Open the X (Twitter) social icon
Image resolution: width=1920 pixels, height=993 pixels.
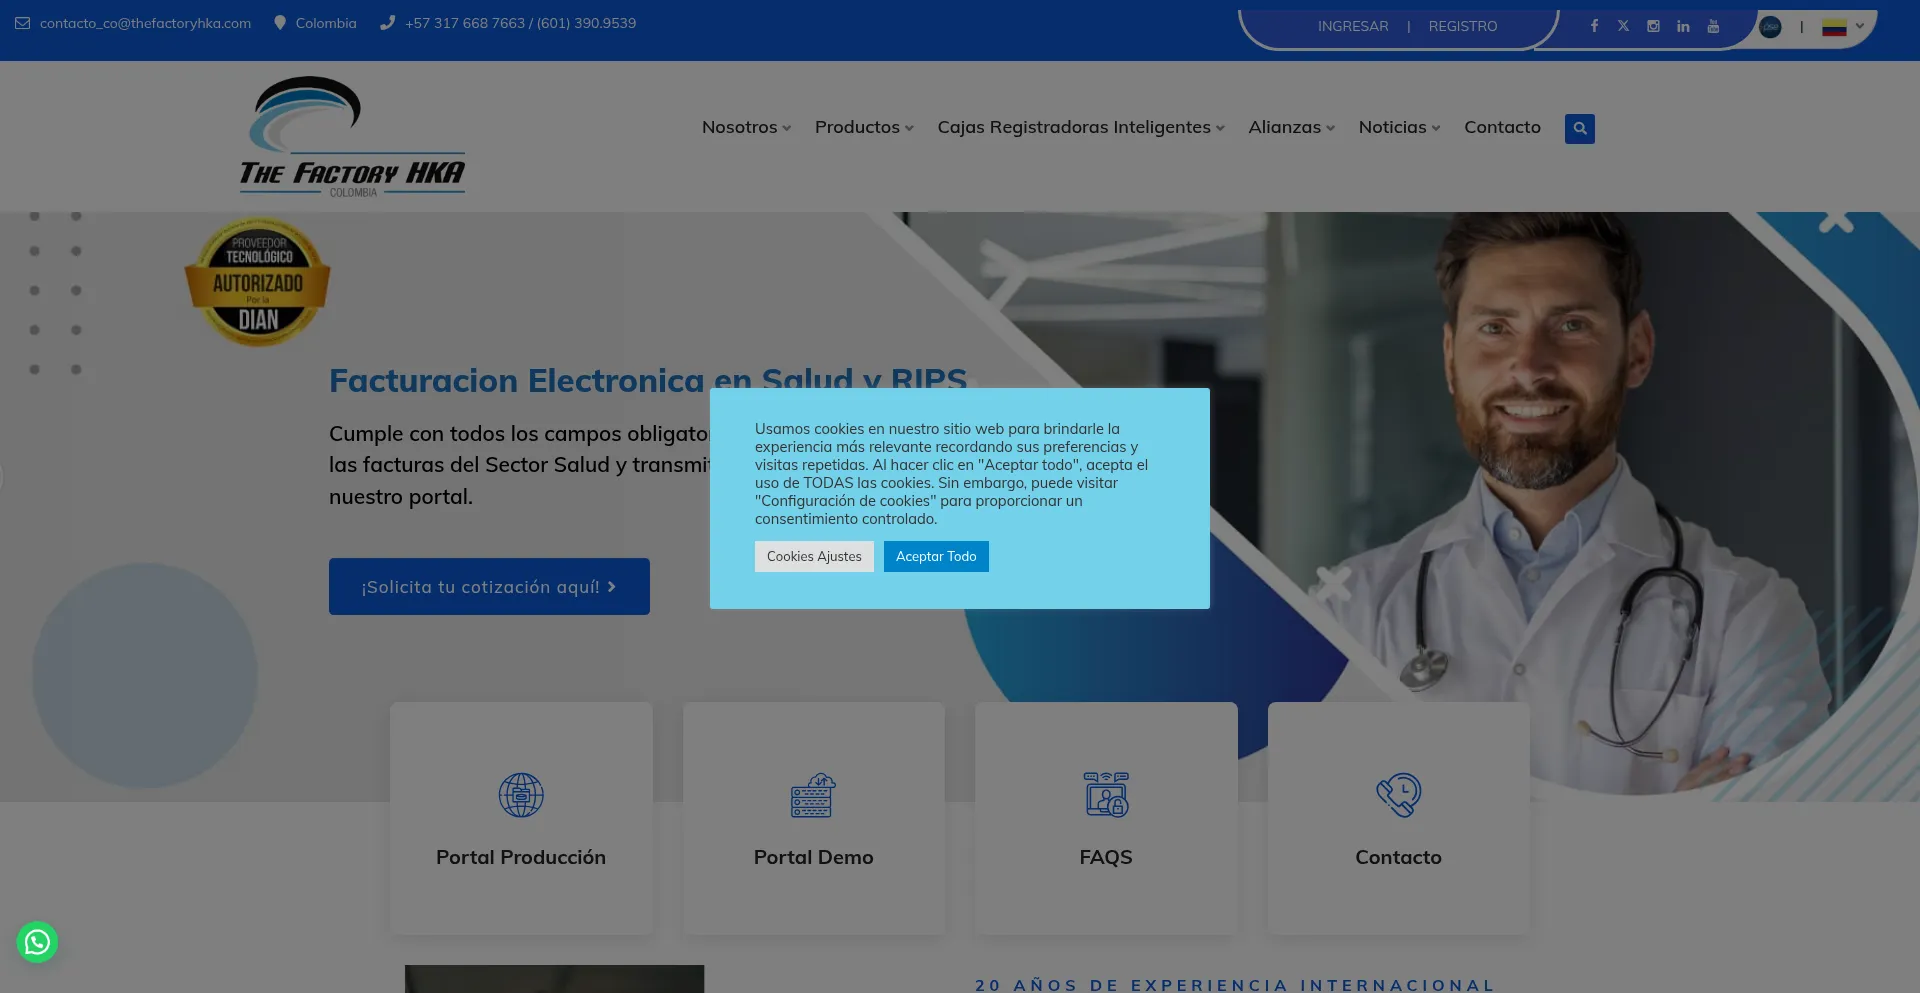1623,26
